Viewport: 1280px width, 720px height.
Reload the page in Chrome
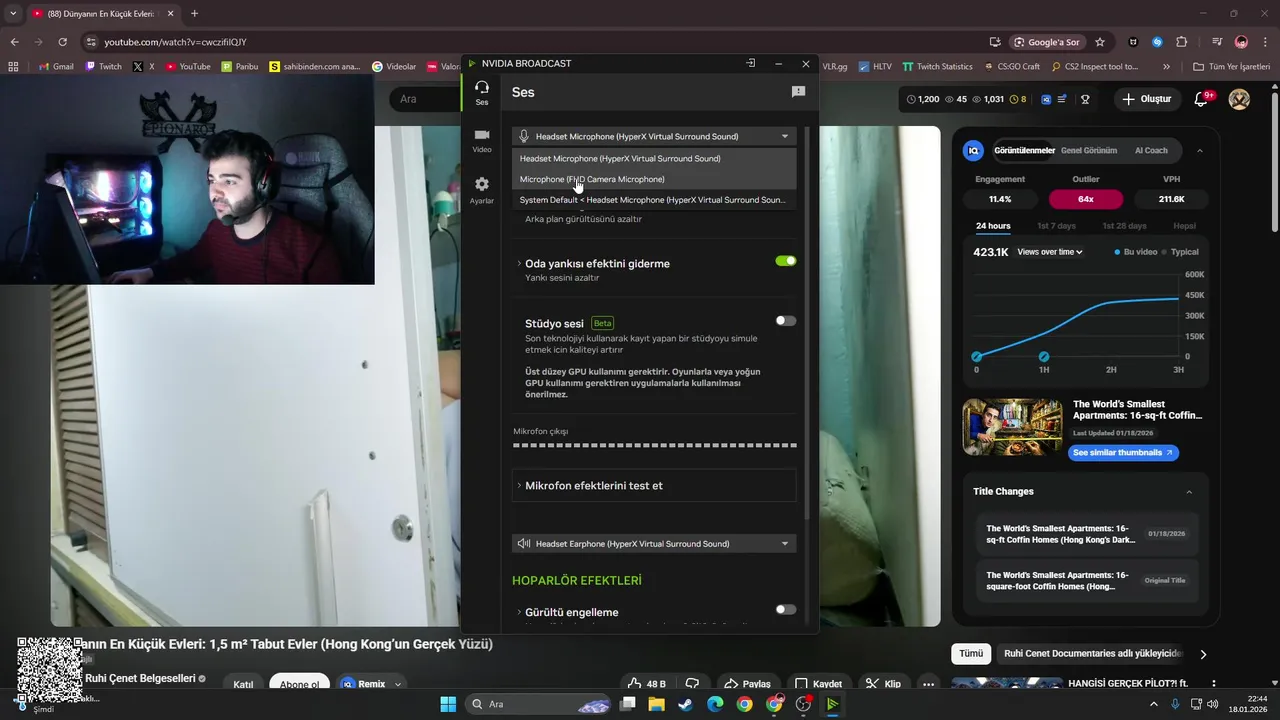pyautogui.click(x=63, y=42)
